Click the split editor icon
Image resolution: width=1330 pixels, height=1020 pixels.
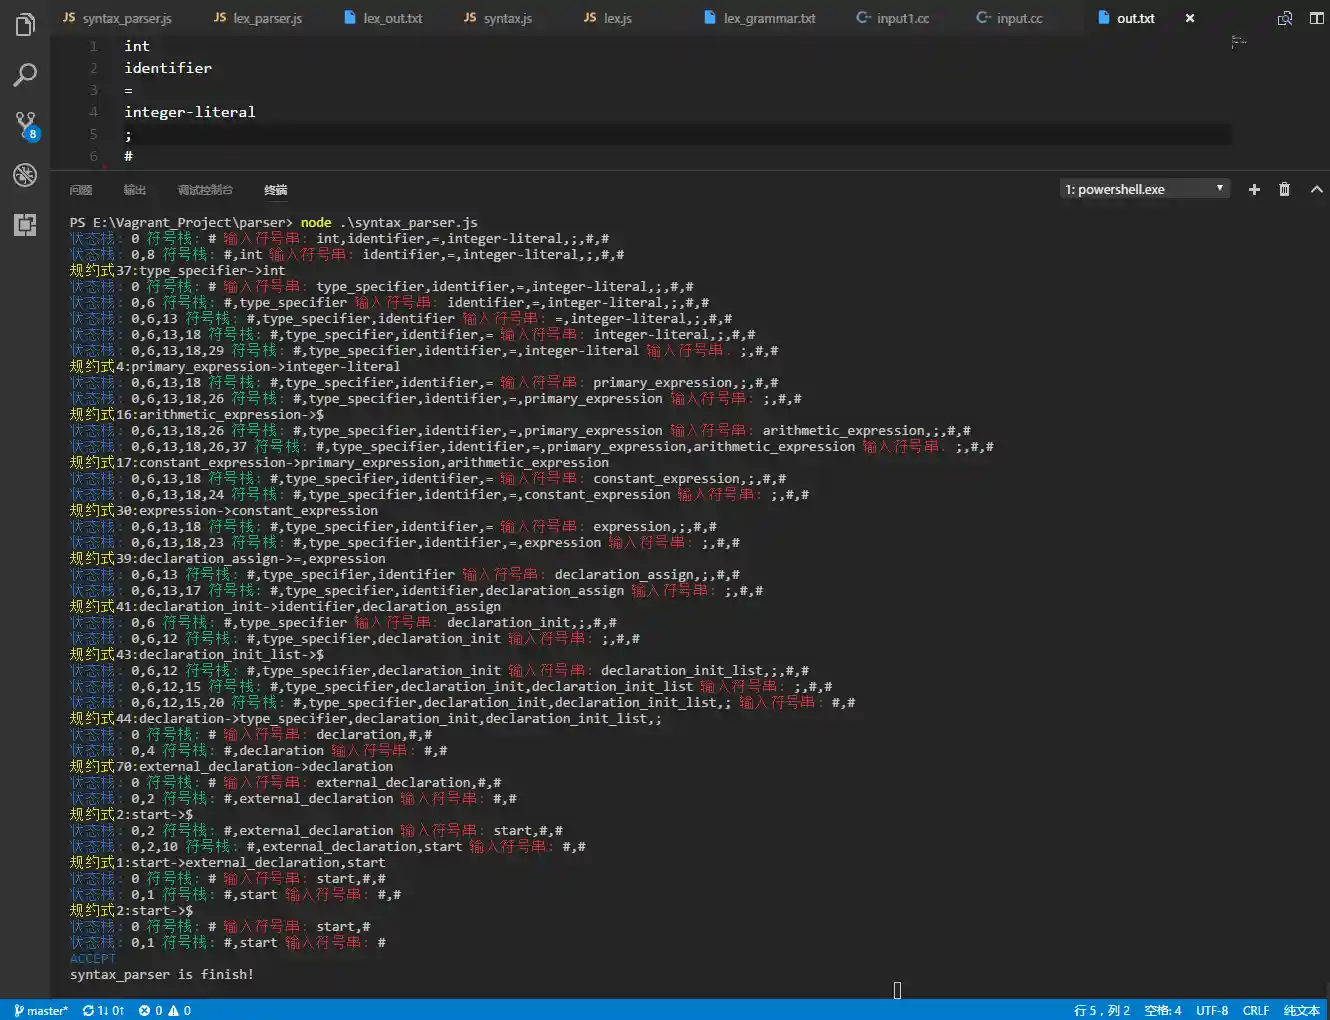click(1316, 18)
